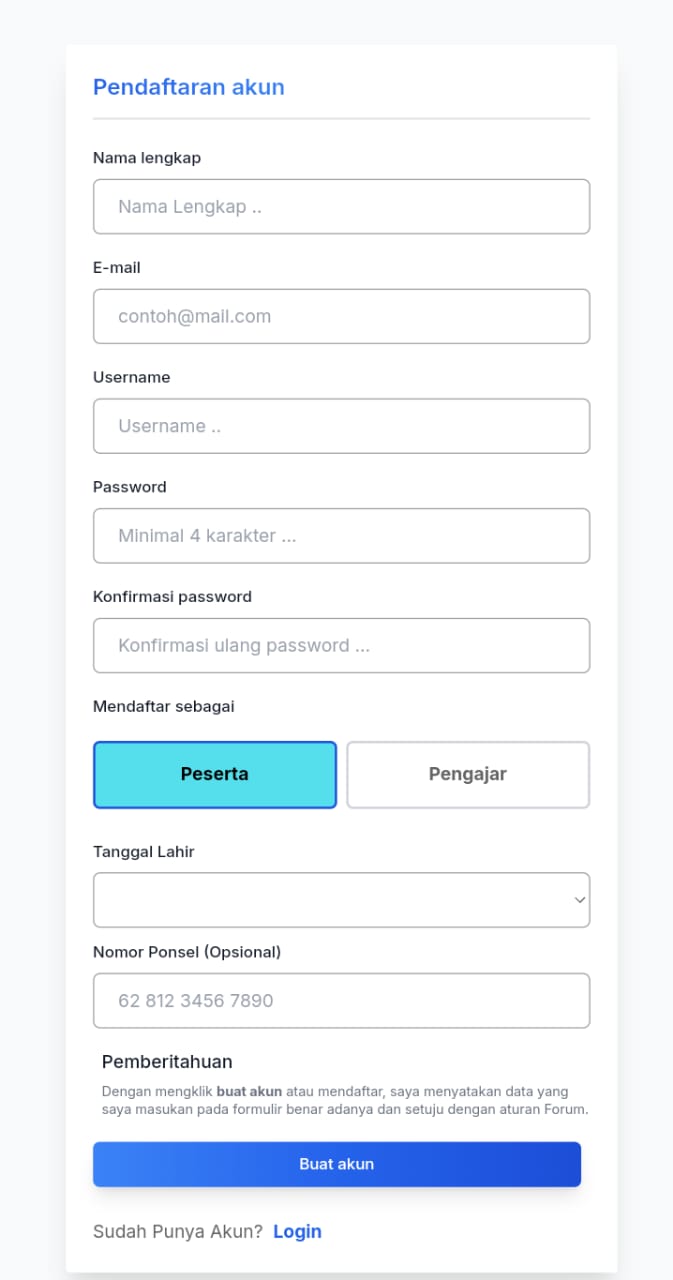The width and height of the screenshot is (673, 1280).
Task: Open the Login link
Action: point(297,1231)
